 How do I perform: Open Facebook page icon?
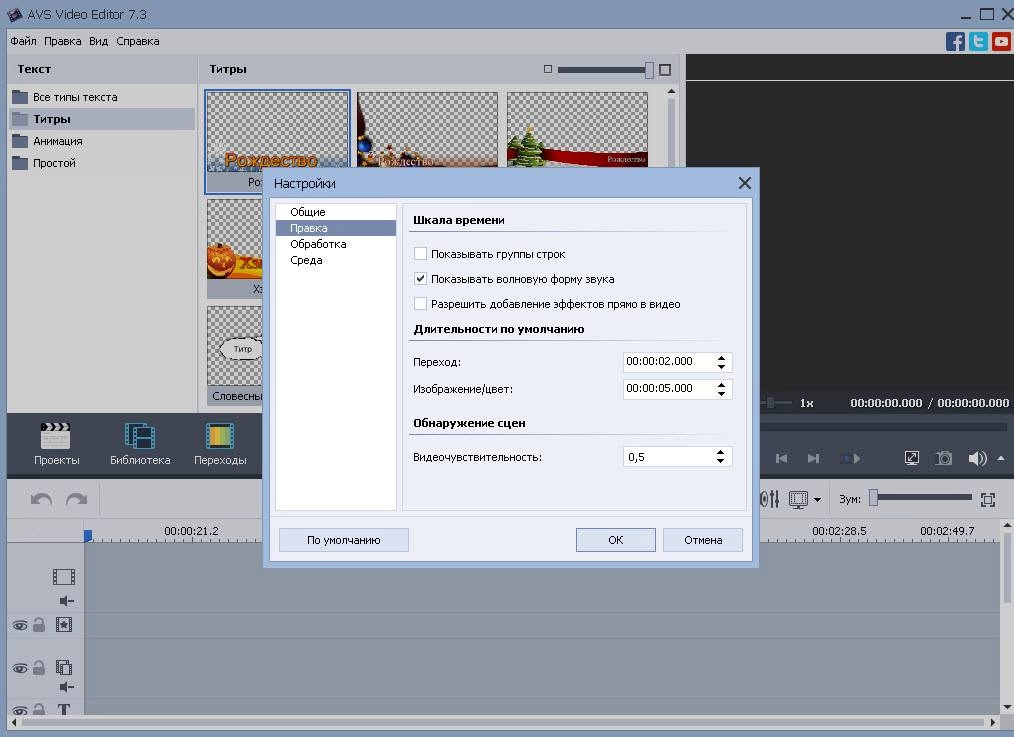[955, 41]
